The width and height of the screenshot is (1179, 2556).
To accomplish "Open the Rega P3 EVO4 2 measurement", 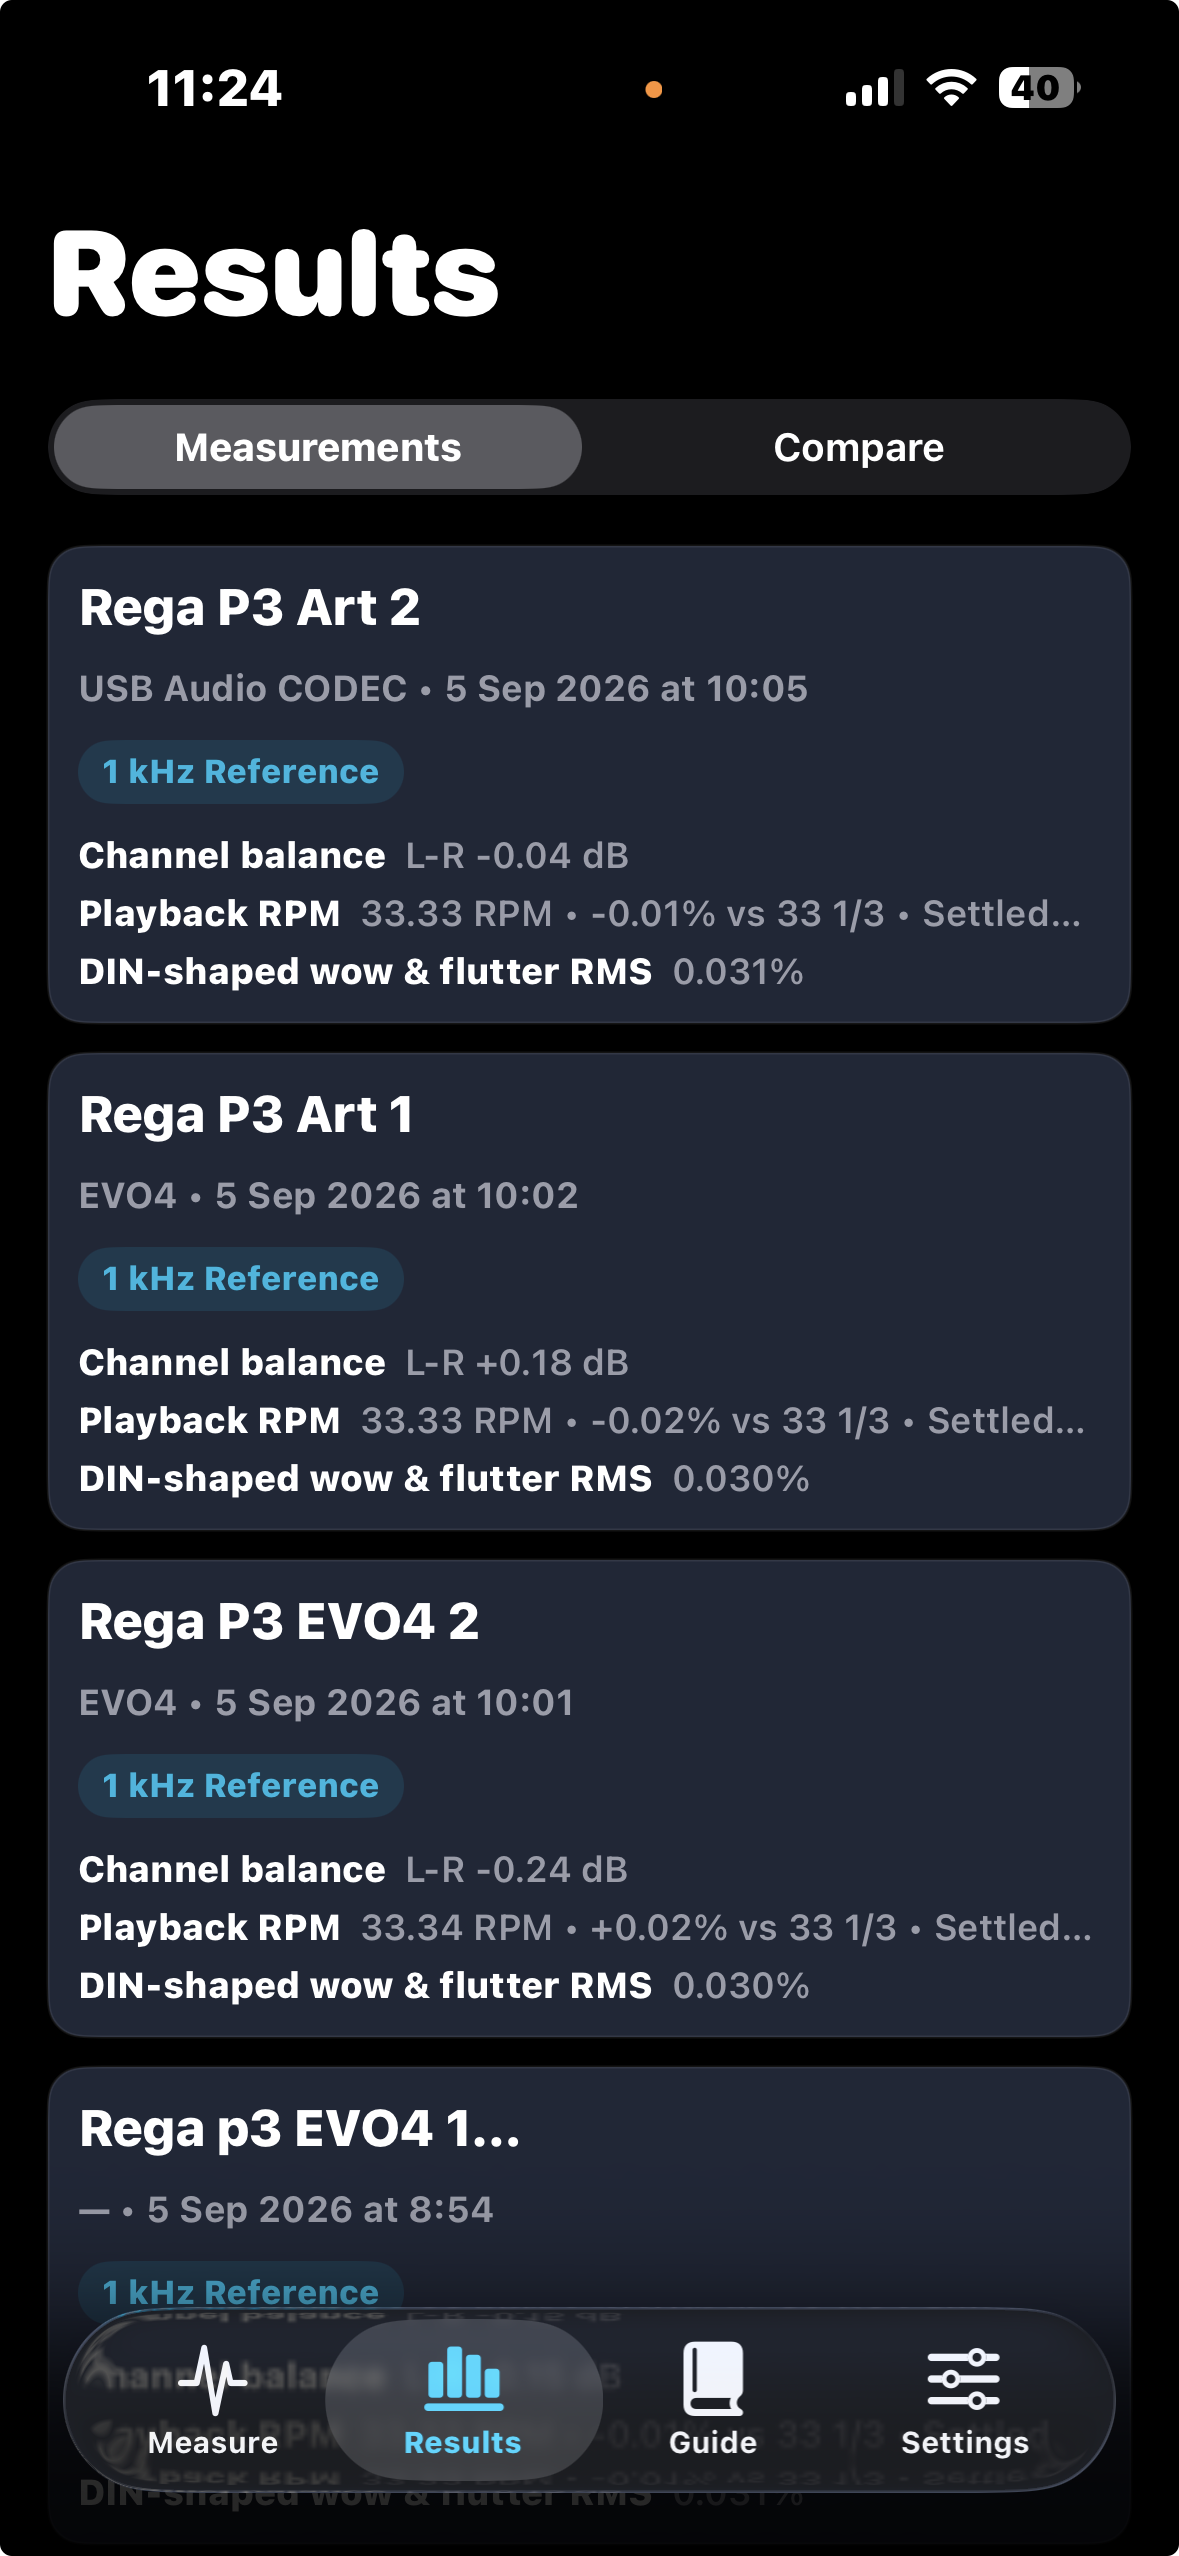I will click(x=589, y=1798).
